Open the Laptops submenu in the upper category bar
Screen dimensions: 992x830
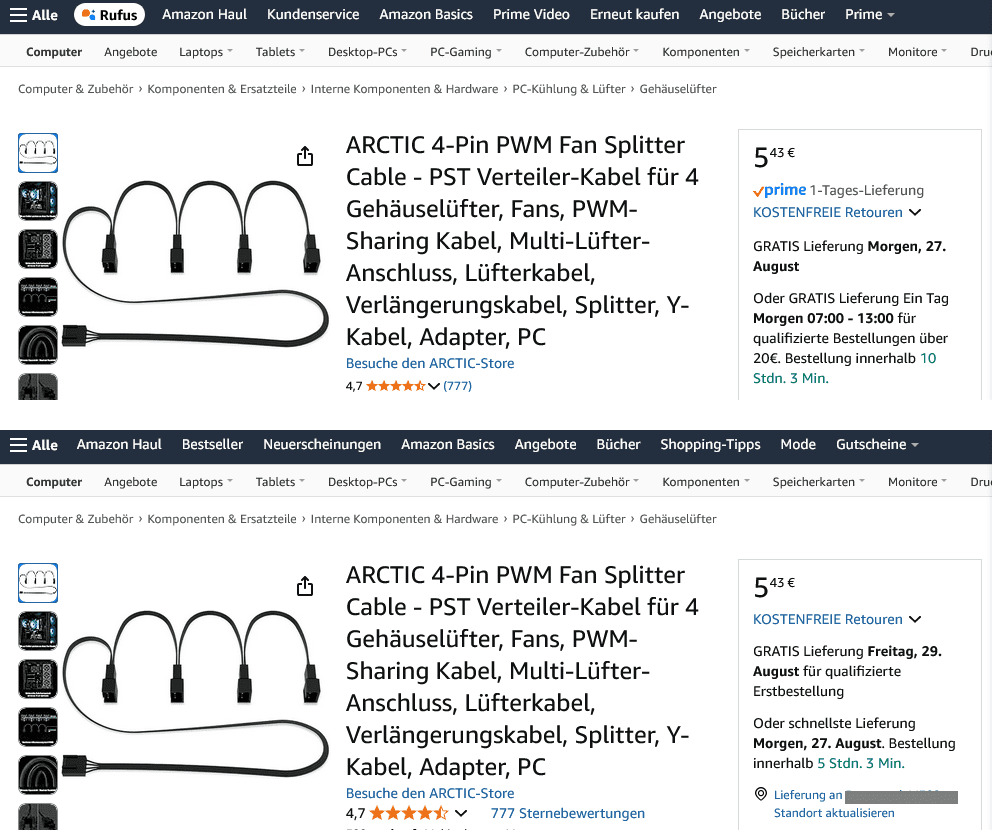point(205,52)
